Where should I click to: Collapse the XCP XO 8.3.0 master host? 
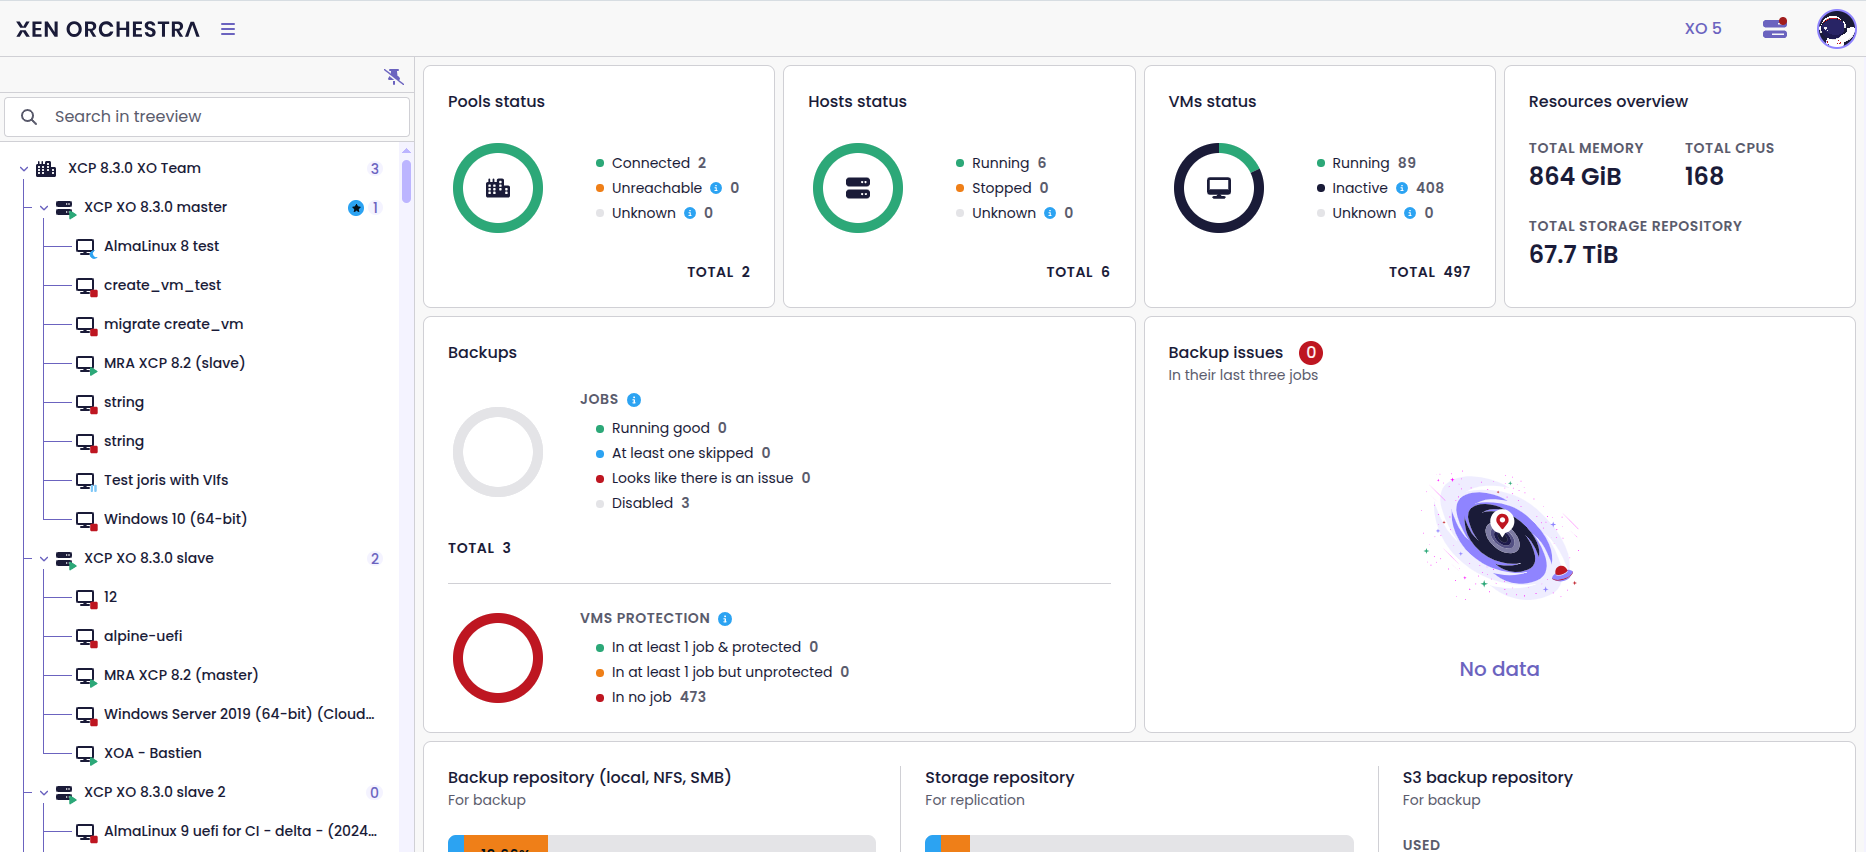coord(44,208)
